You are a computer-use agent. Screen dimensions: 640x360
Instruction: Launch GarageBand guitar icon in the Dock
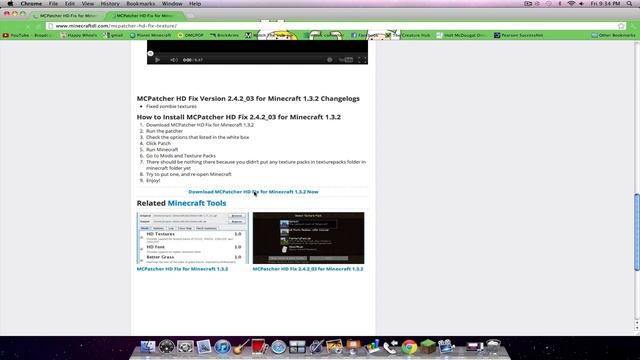241,347
